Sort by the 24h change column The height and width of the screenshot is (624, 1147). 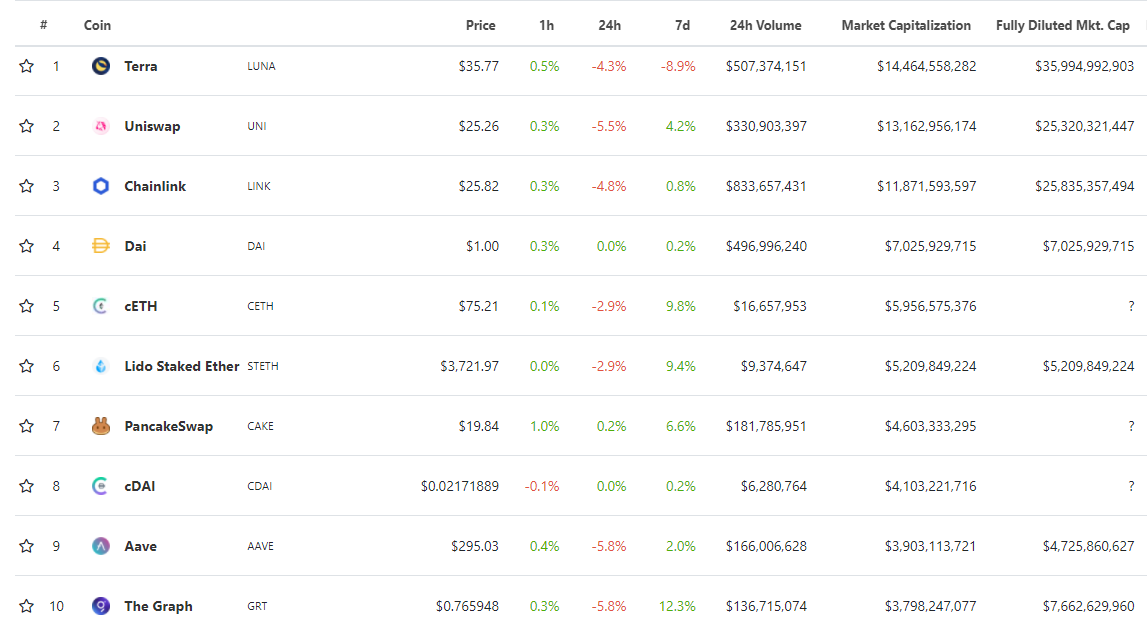pyautogui.click(x=609, y=25)
